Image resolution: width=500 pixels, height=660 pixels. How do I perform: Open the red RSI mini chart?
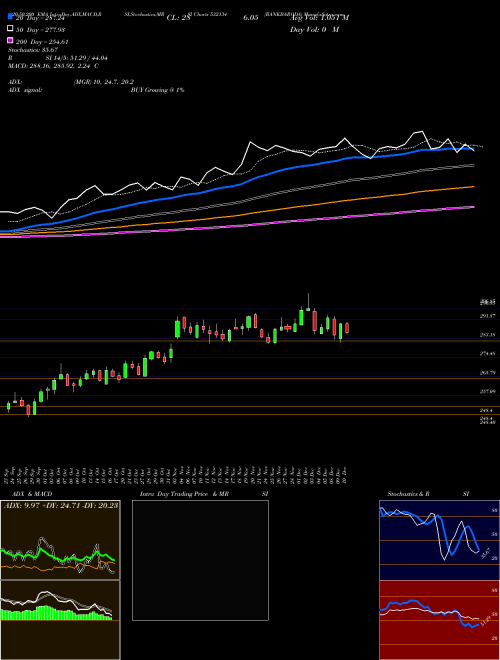[x=439, y=620]
